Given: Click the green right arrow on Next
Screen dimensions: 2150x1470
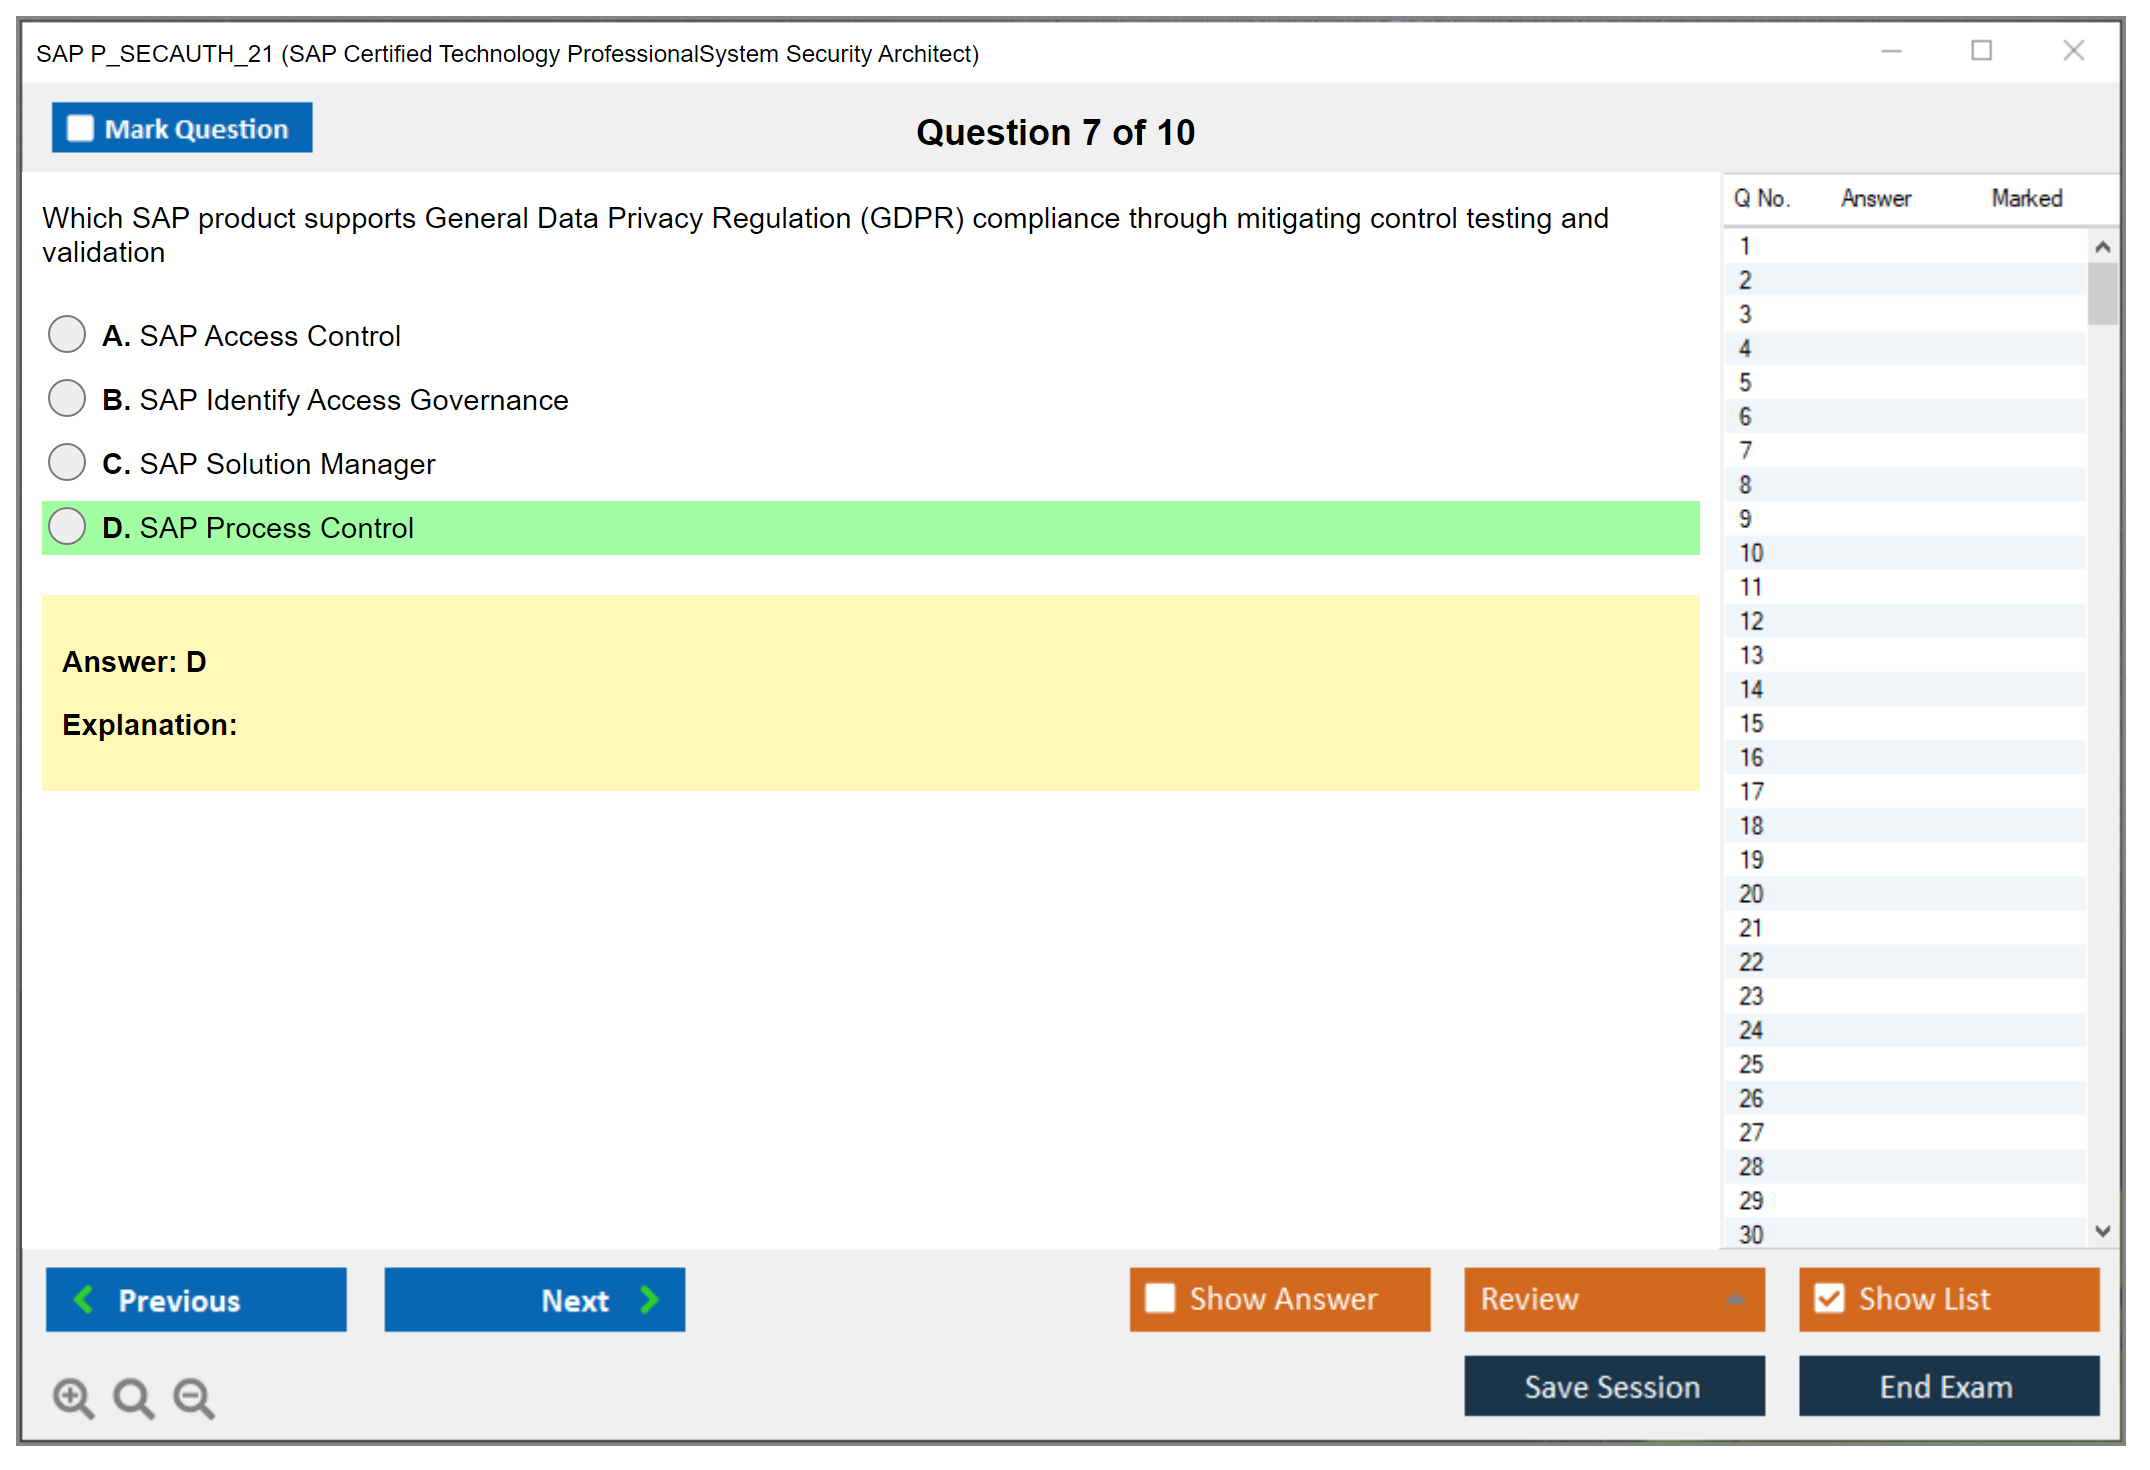Looking at the screenshot, I should pos(650,1299).
